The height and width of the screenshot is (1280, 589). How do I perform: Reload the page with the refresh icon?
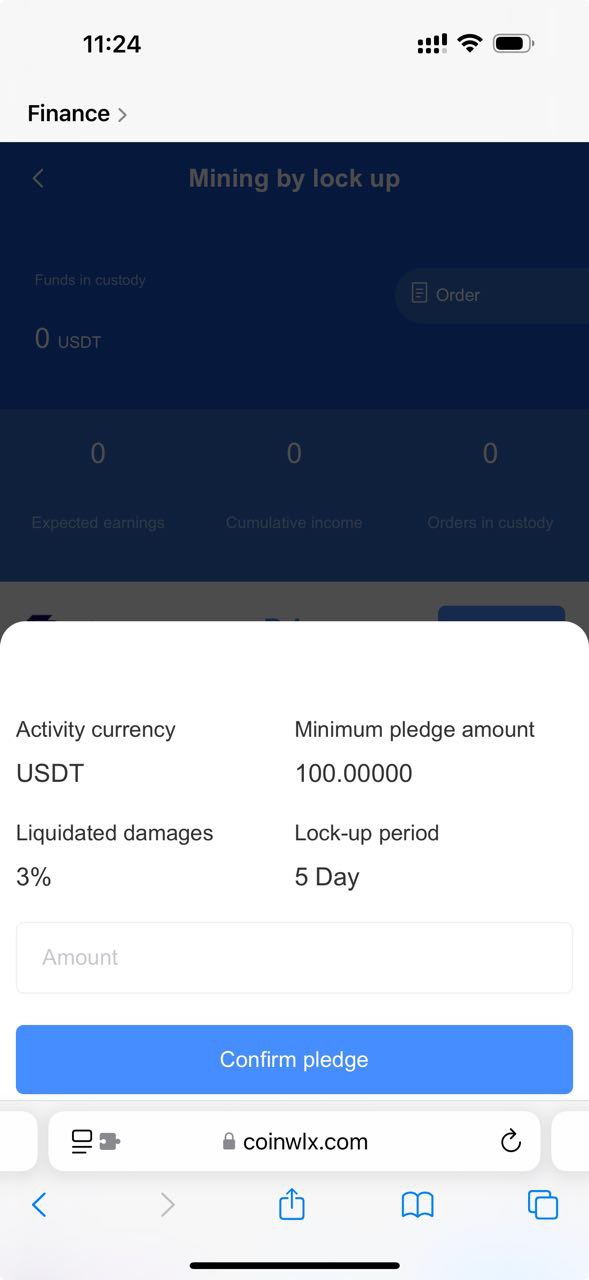click(x=511, y=1141)
